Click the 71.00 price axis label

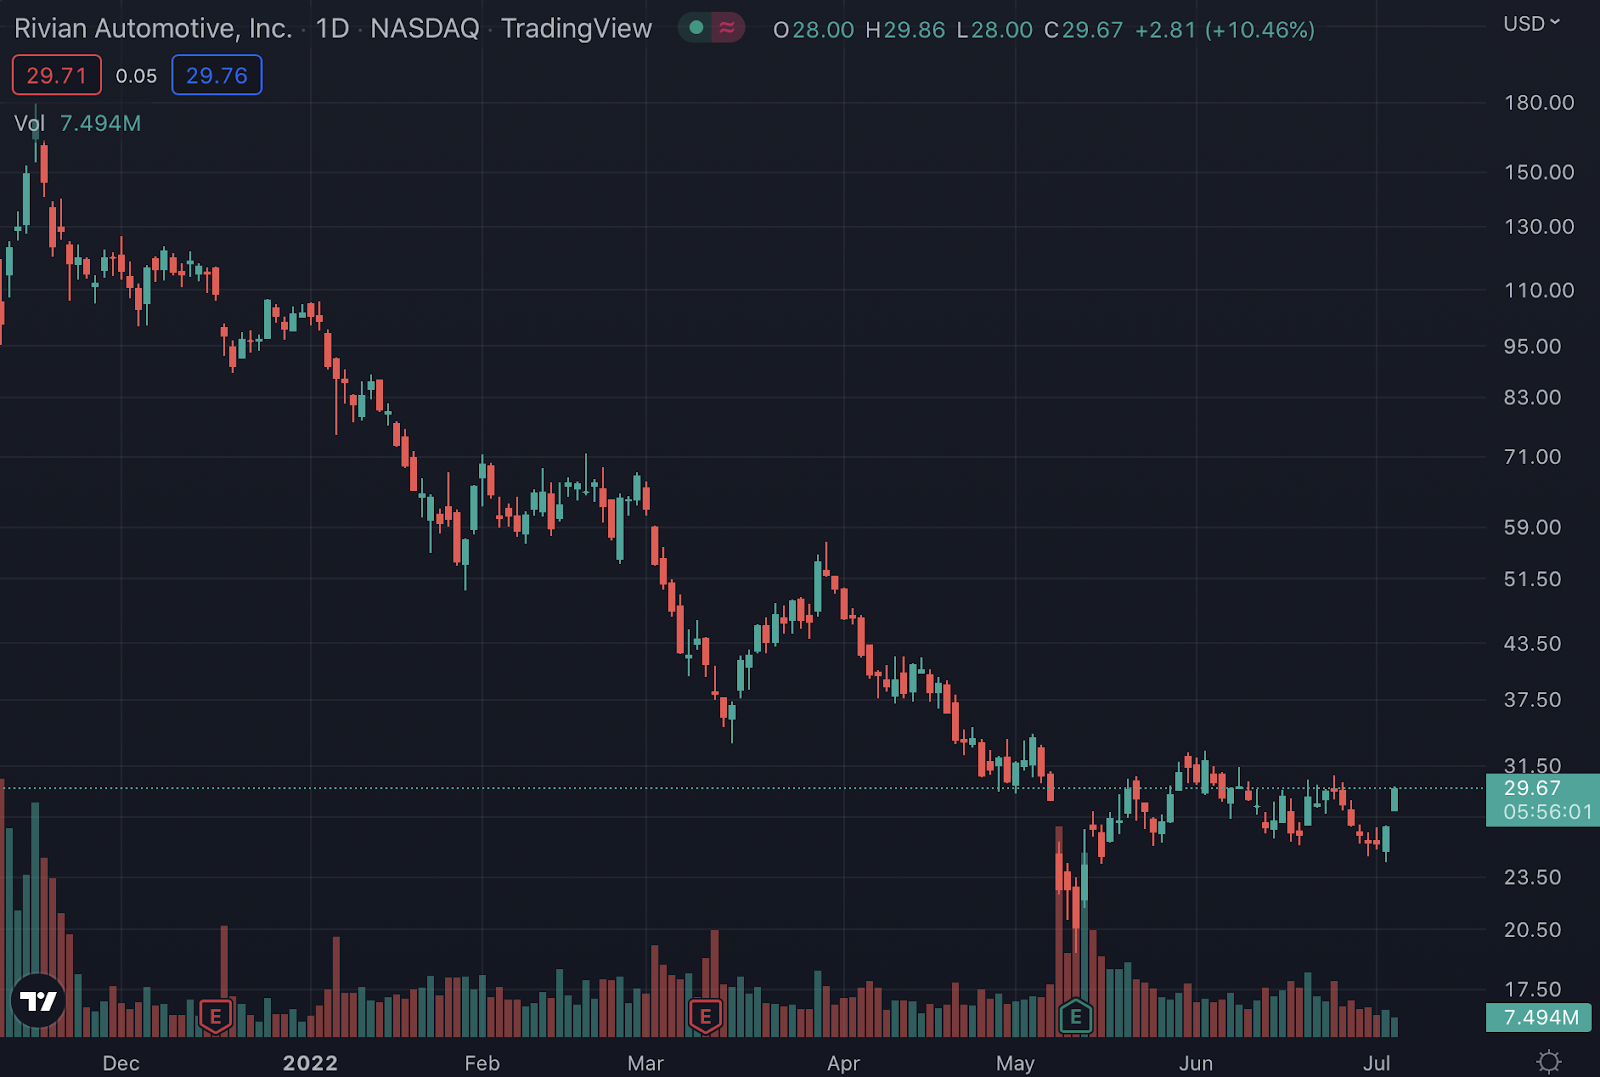(x=1532, y=457)
